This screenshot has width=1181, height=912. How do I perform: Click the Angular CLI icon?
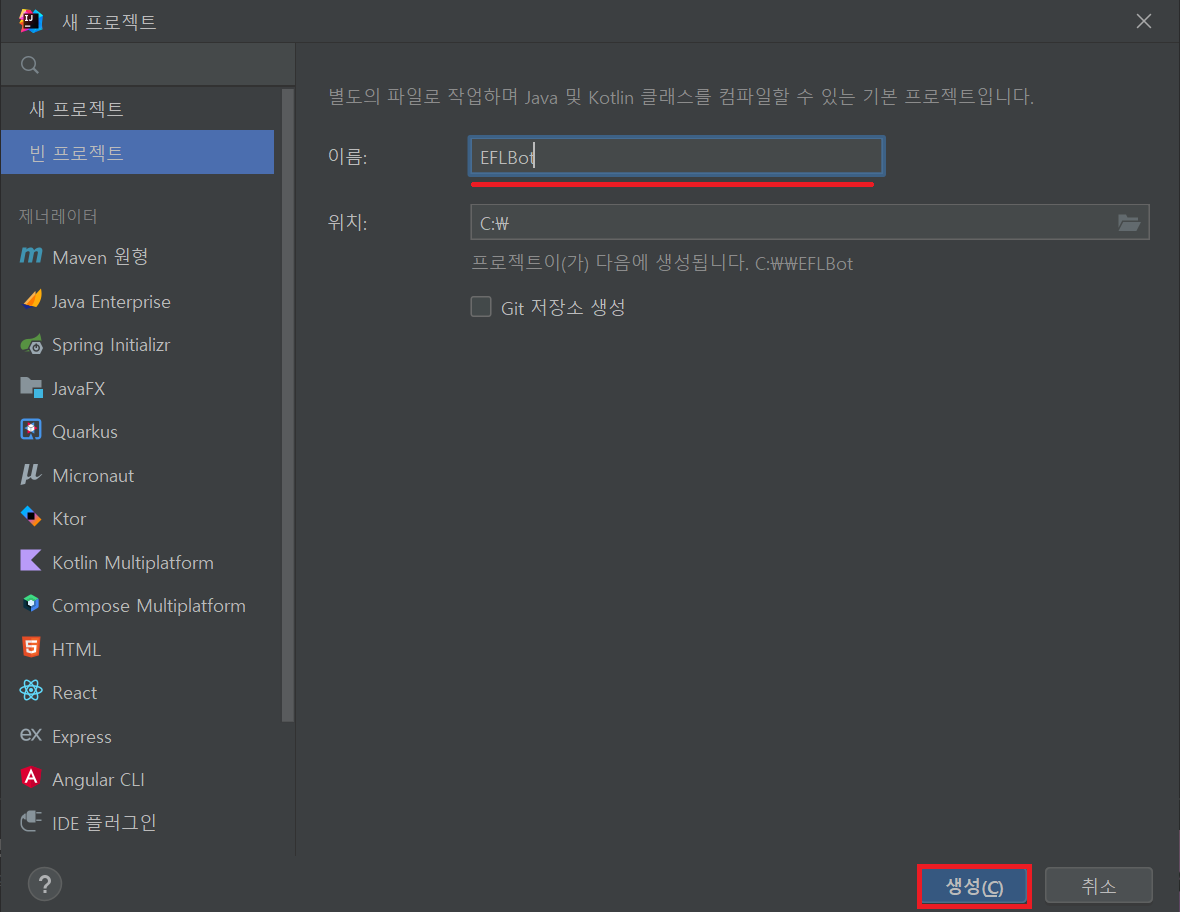(x=31, y=777)
